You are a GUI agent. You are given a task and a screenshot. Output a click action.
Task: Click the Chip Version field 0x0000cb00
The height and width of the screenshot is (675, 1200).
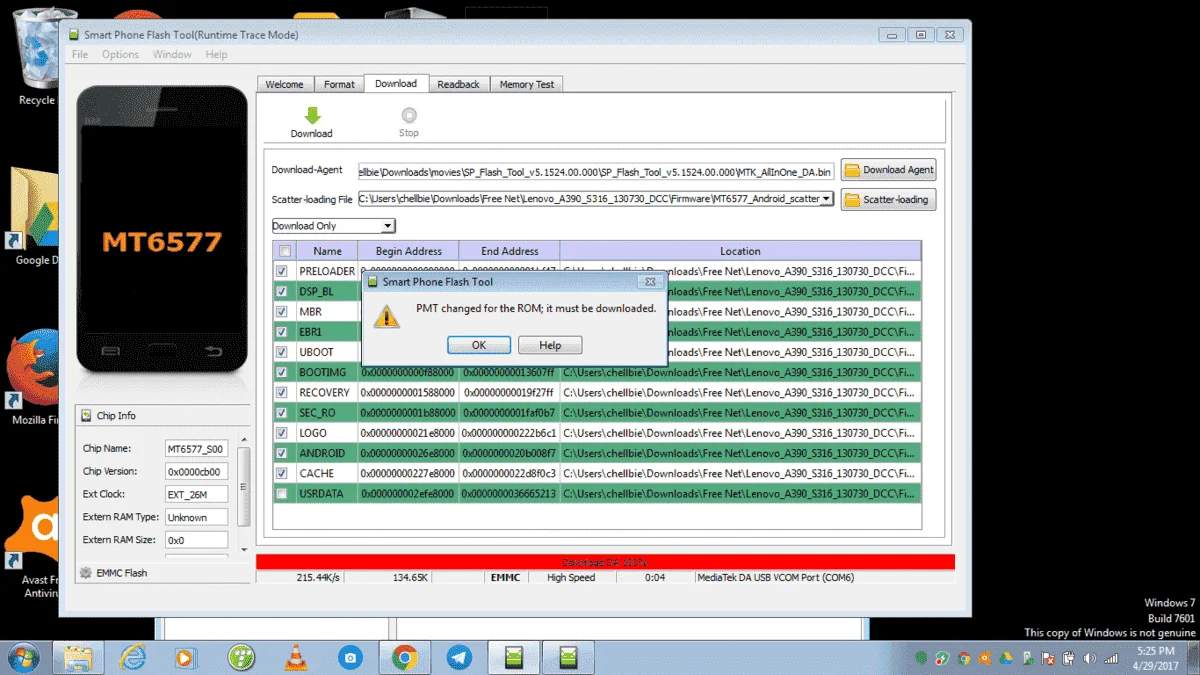(x=196, y=472)
